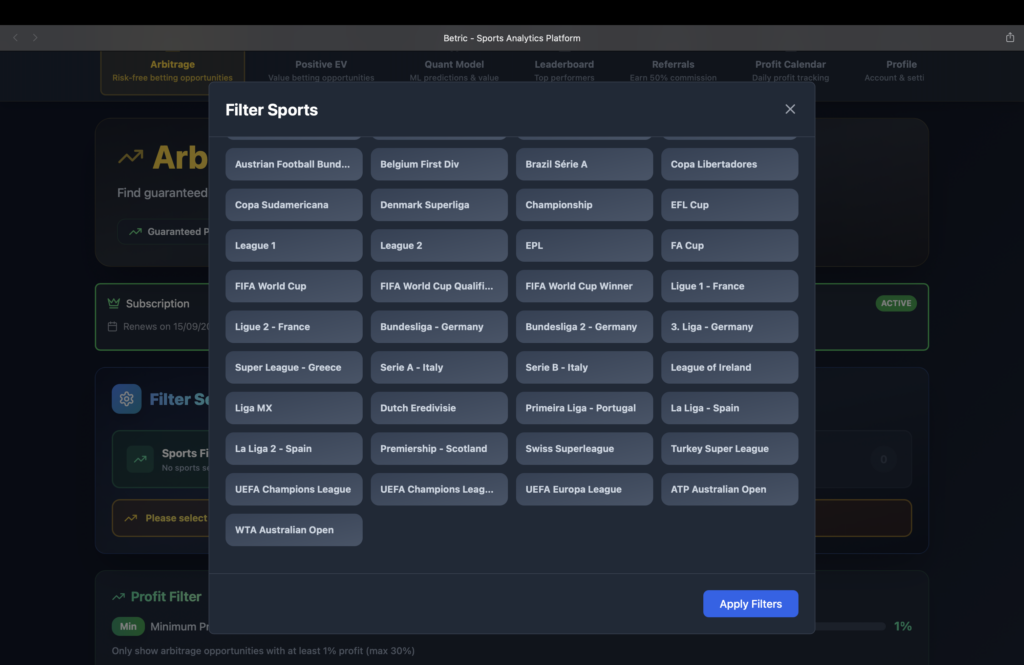Viewport: 1024px width, 665px height.
Task: Open the Profit Calendar tab
Action: click(x=790, y=70)
